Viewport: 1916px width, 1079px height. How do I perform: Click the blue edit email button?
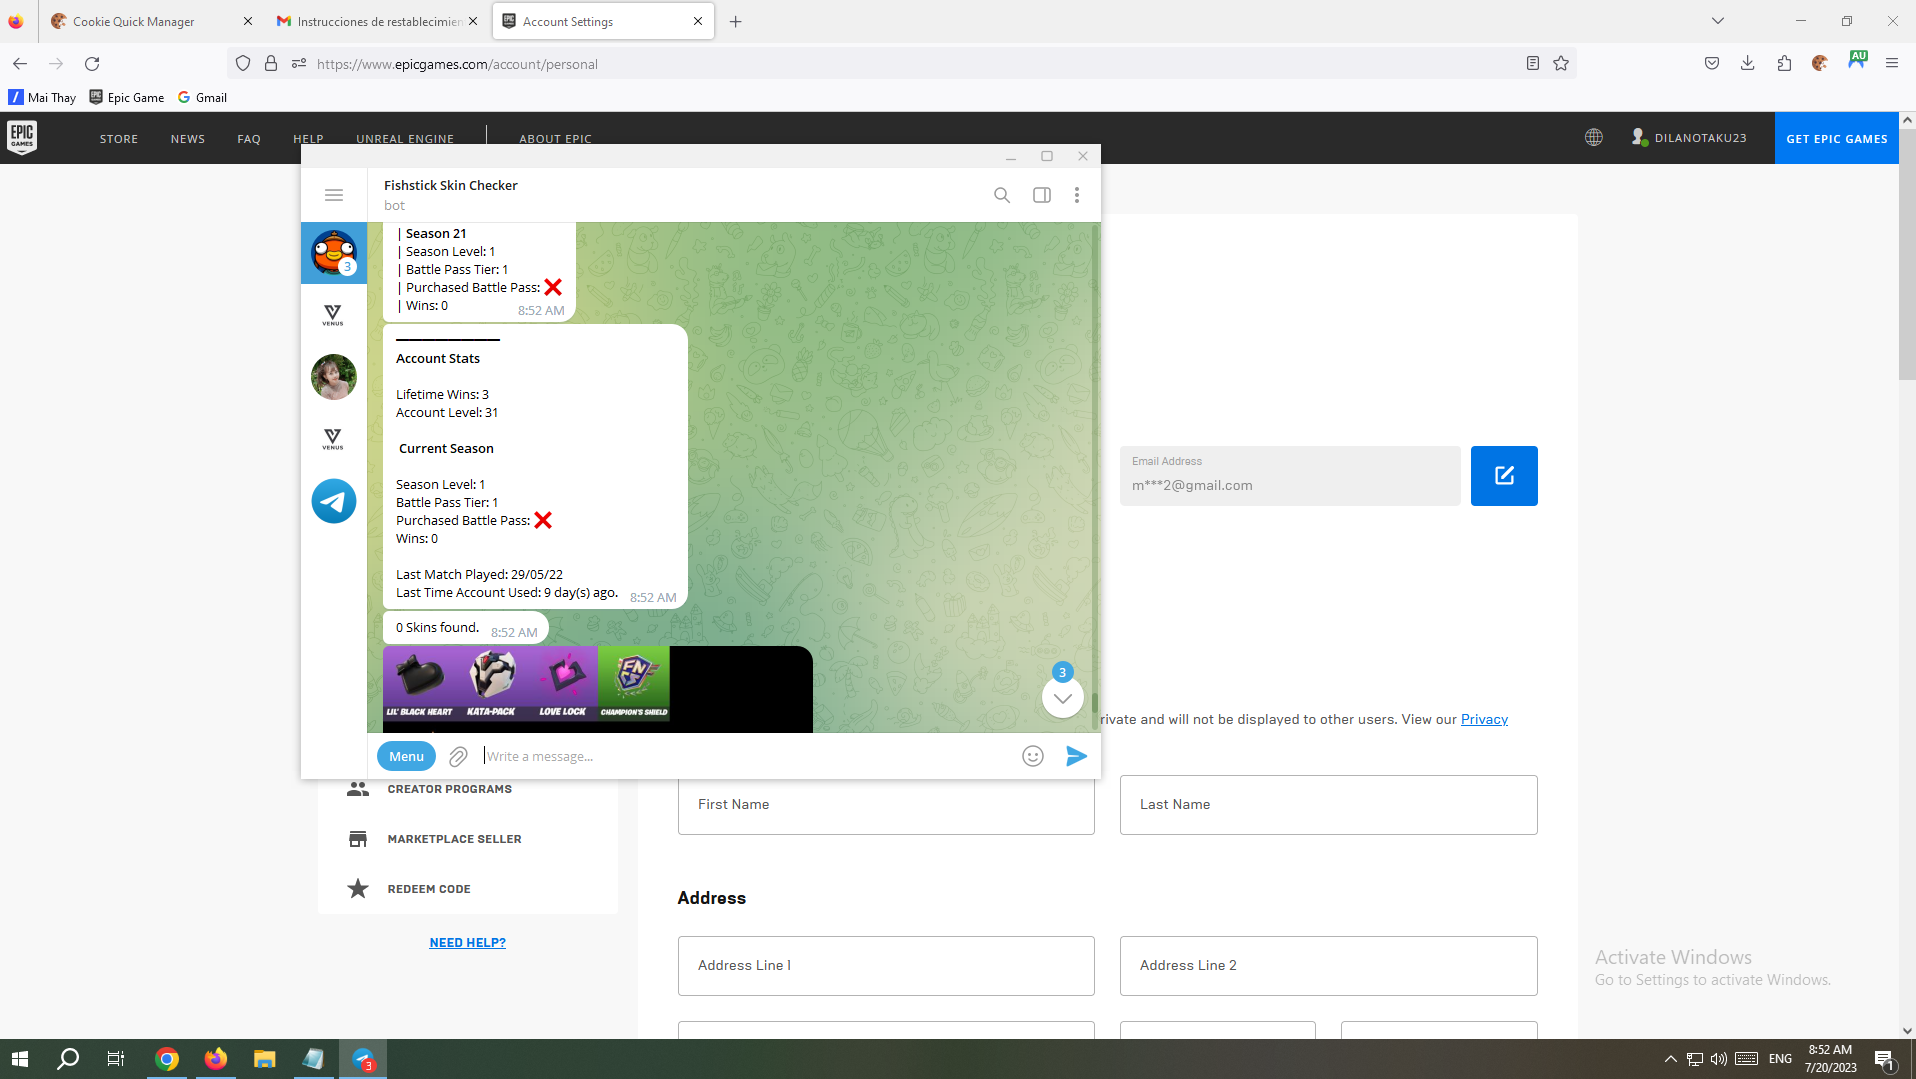[1504, 475]
